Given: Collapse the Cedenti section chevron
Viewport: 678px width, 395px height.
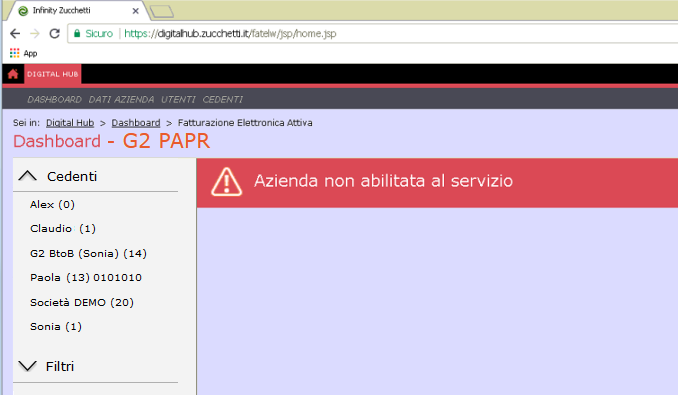Looking at the screenshot, I should click(28, 176).
